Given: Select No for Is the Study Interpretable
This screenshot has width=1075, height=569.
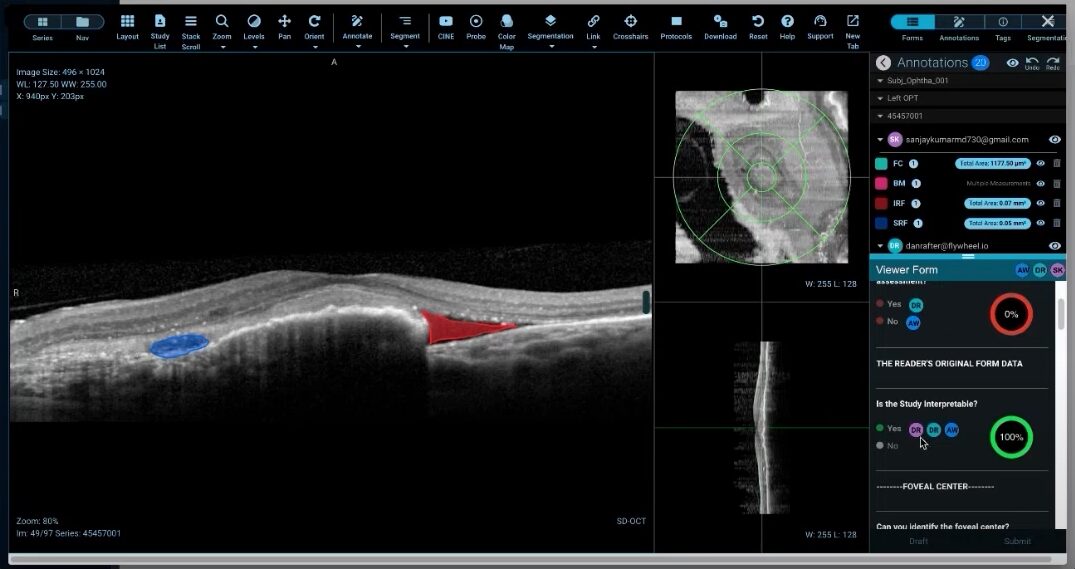Looking at the screenshot, I should click(x=880, y=446).
